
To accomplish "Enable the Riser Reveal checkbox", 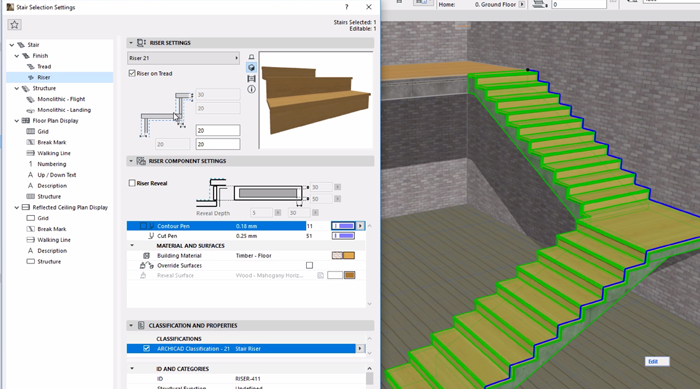I will pyautogui.click(x=132, y=183).
